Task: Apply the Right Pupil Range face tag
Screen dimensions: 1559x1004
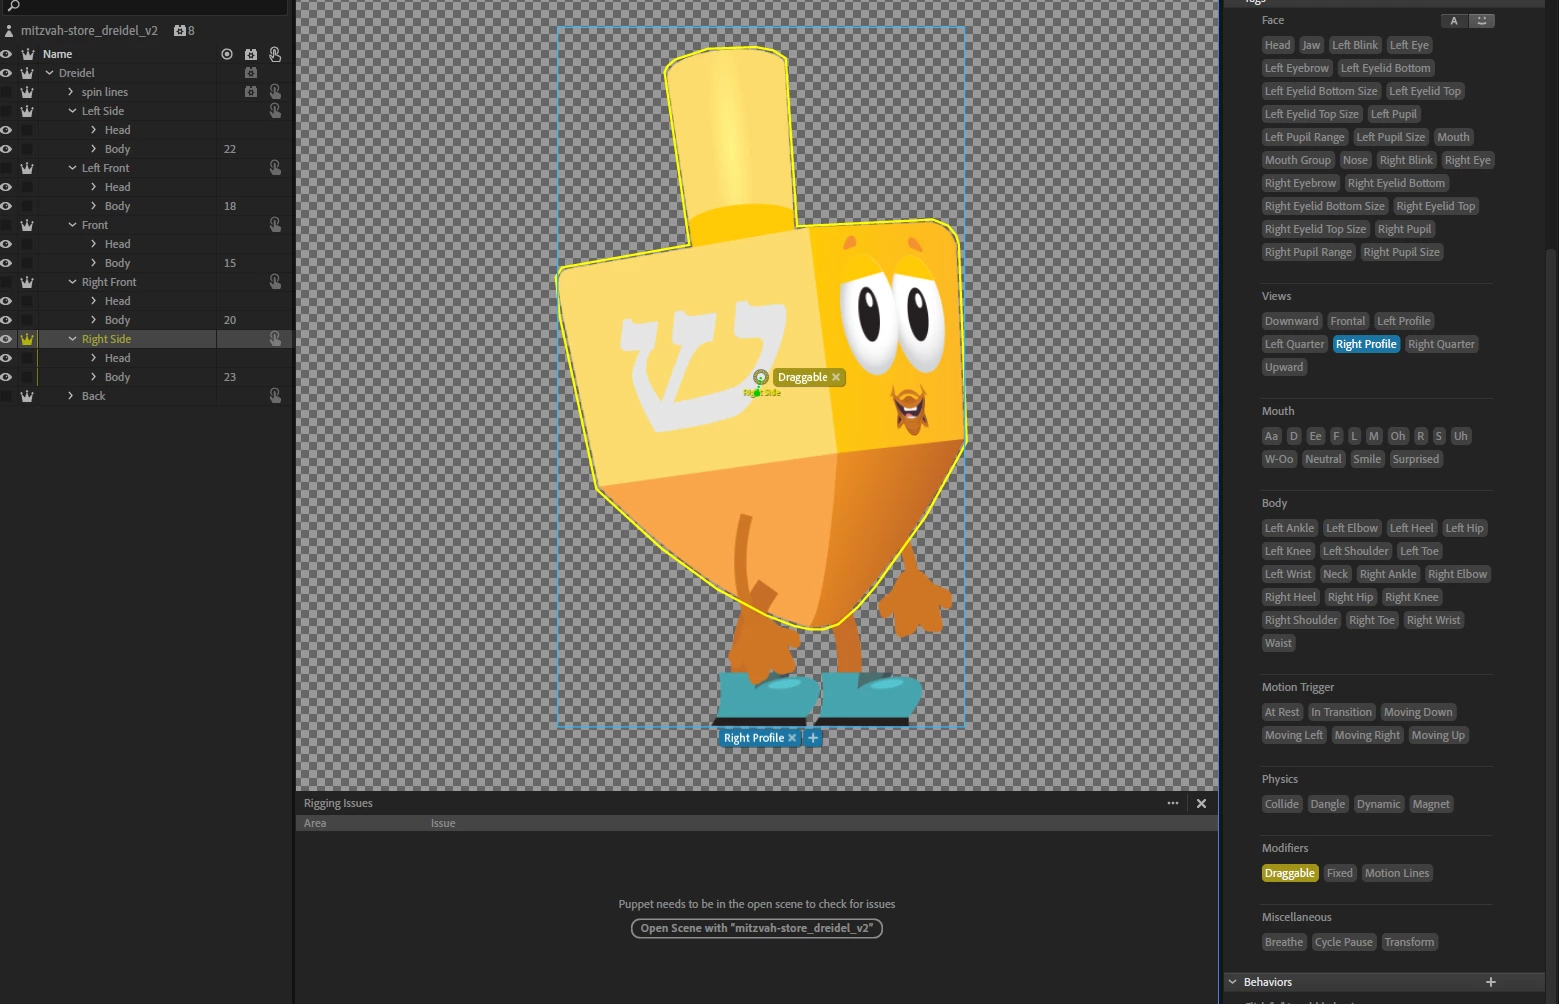Action: [x=1308, y=252]
